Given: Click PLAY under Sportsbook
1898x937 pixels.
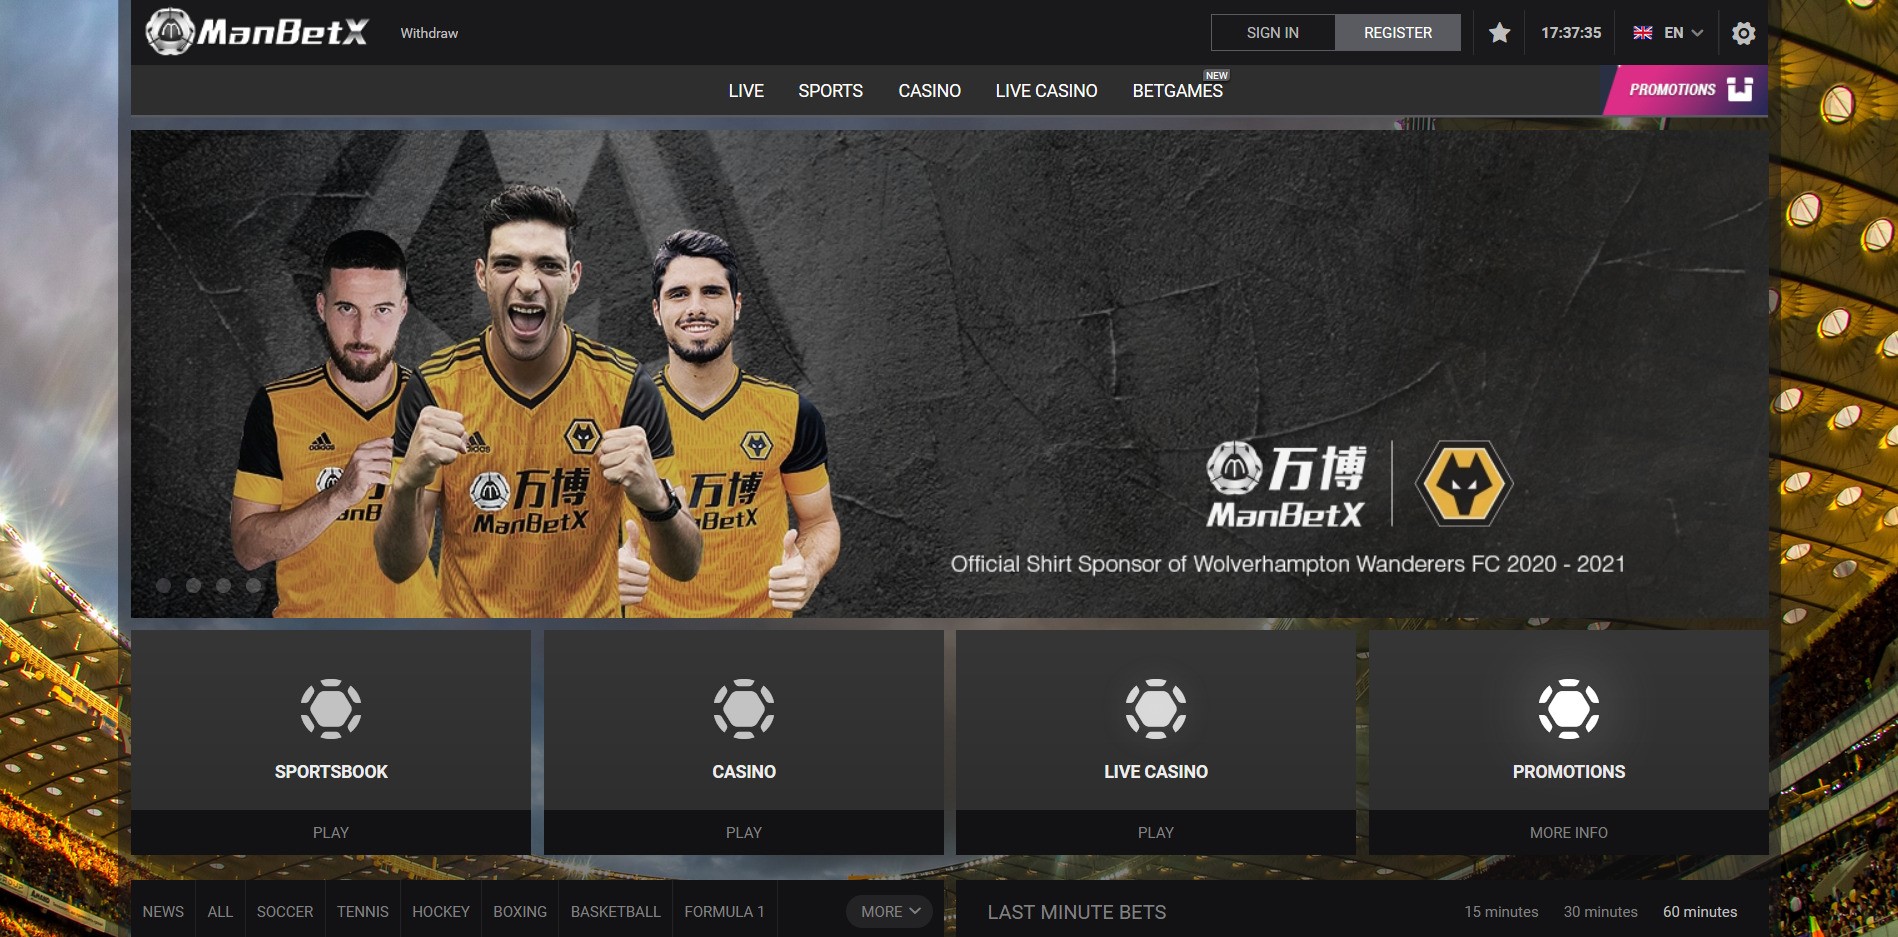Looking at the screenshot, I should coord(331,832).
